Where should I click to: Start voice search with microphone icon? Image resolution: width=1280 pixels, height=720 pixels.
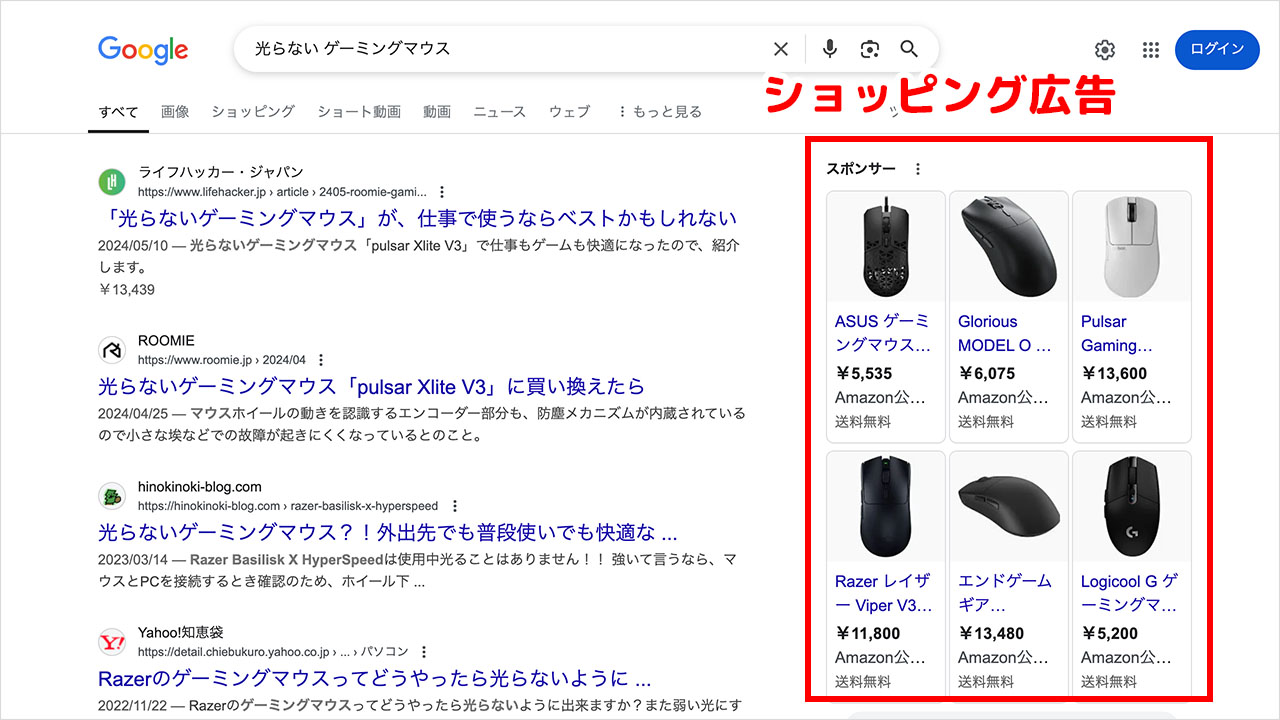(829, 49)
